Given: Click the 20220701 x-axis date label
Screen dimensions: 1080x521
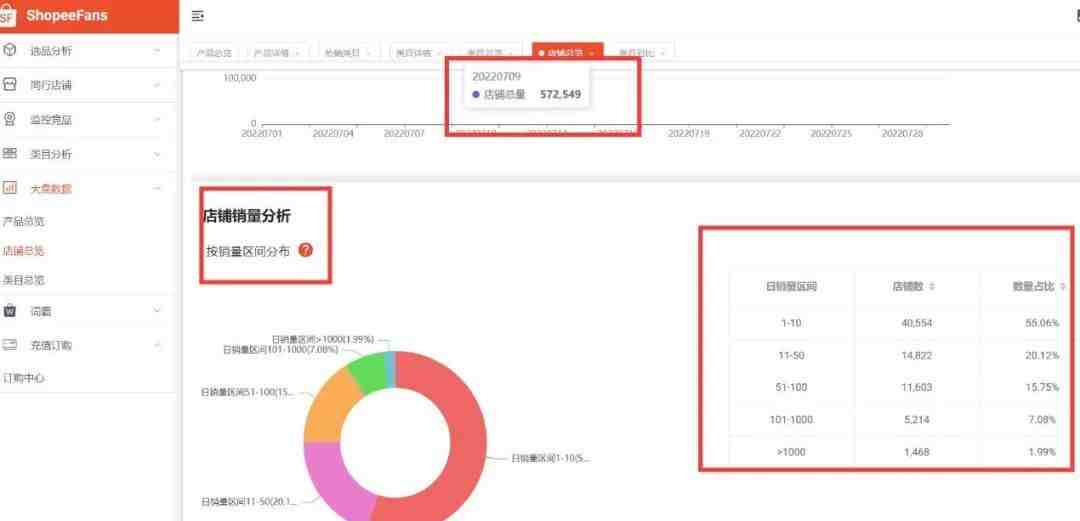Looking at the screenshot, I should tap(261, 133).
